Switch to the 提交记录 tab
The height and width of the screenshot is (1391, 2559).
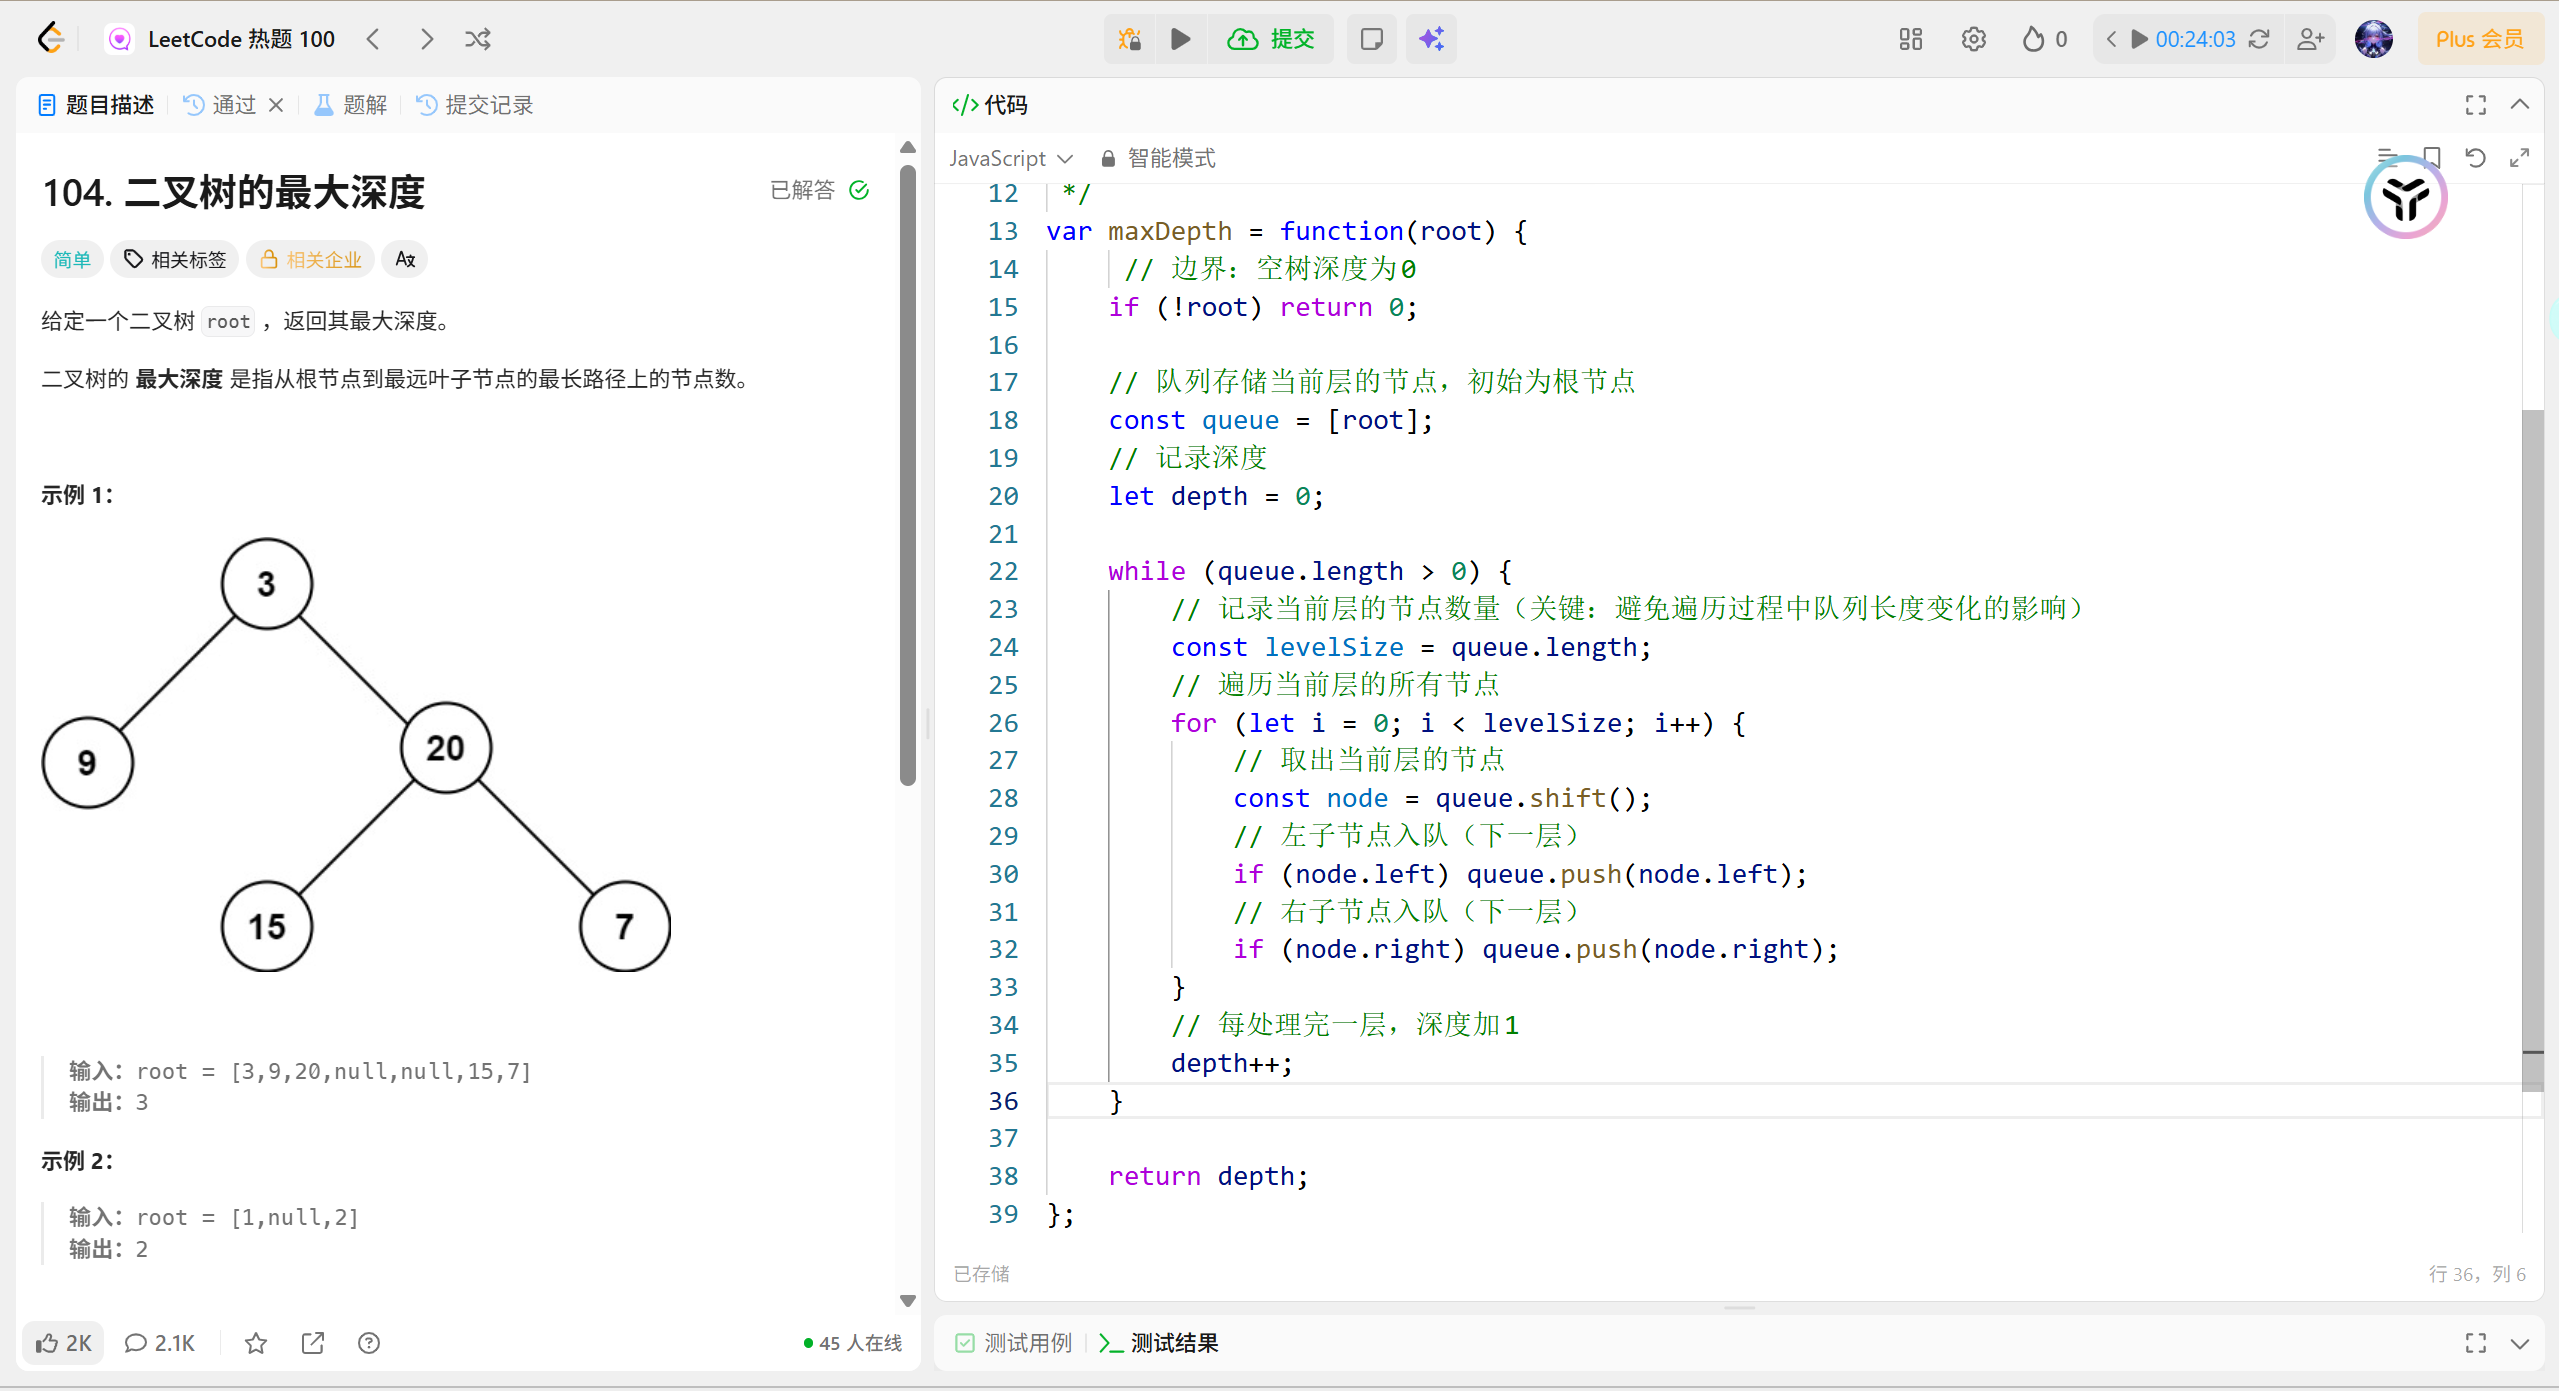pos(475,105)
